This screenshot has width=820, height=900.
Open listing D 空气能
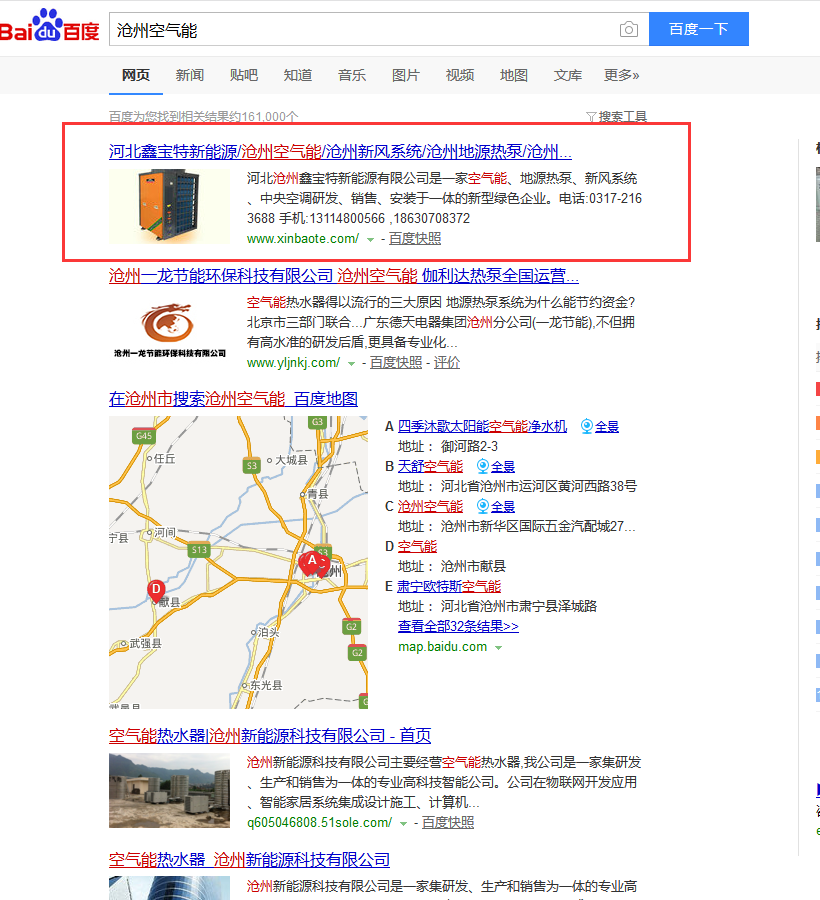[x=417, y=546]
